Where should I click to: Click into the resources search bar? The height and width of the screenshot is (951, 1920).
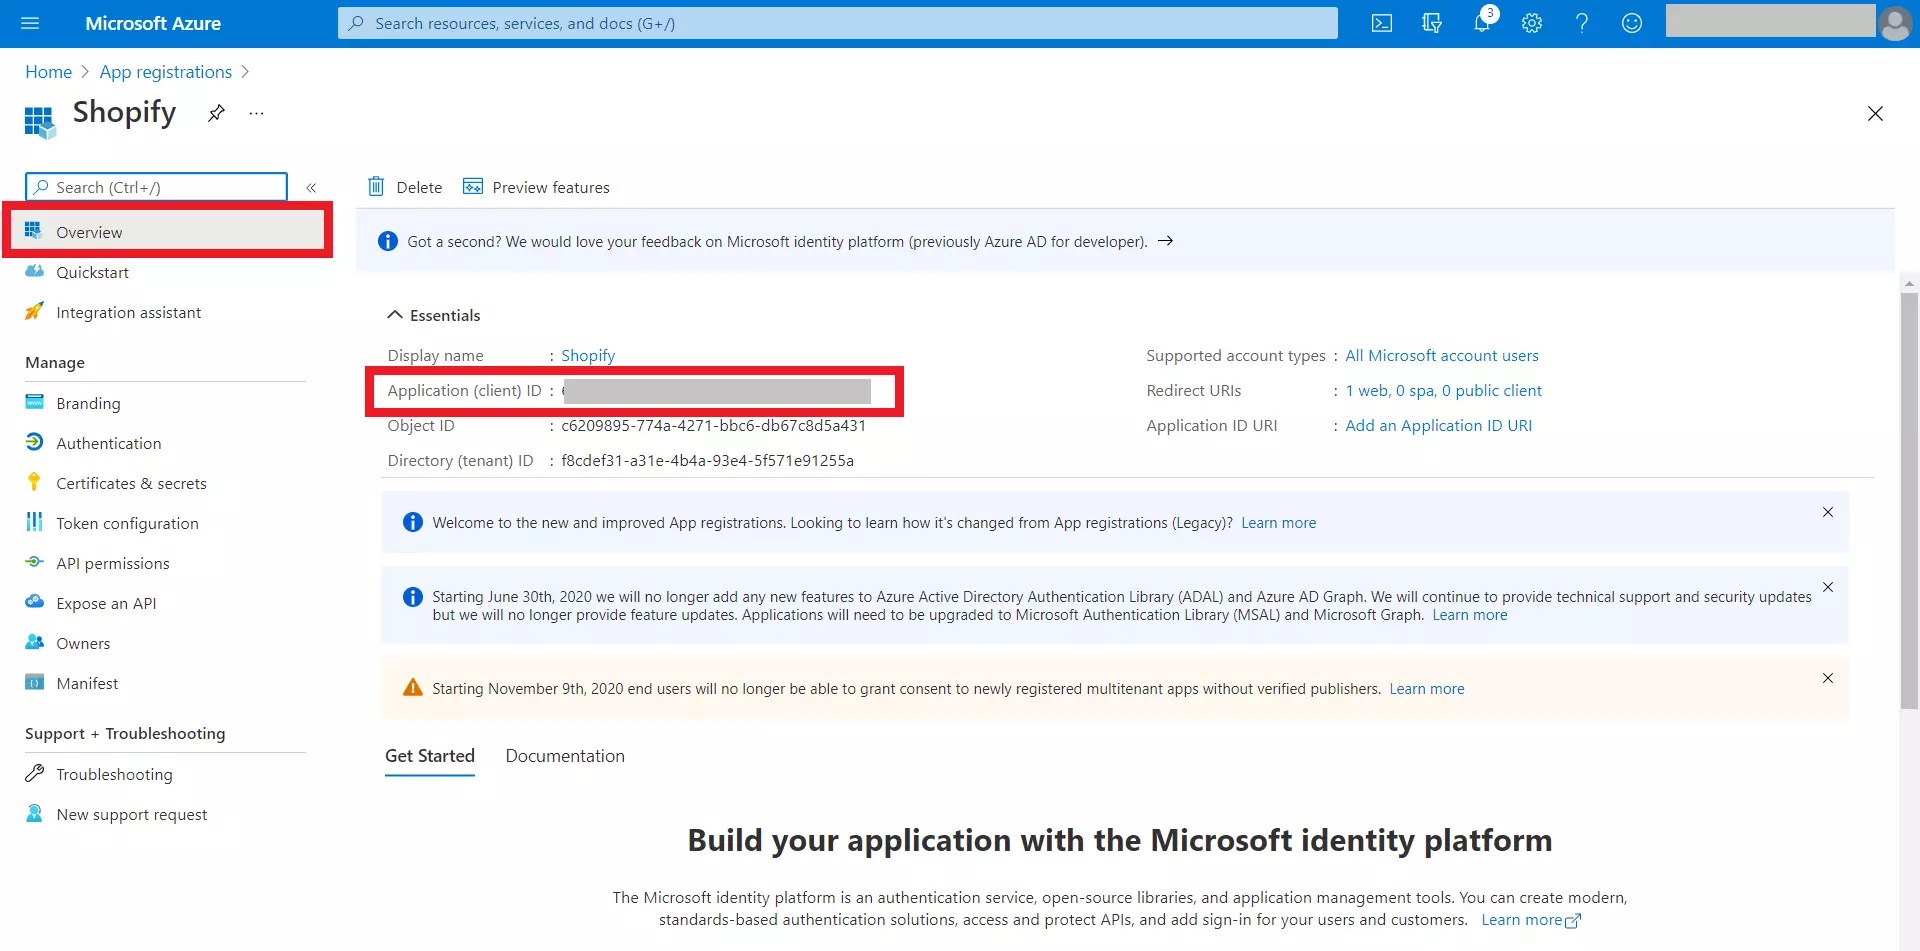click(x=838, y=23)
